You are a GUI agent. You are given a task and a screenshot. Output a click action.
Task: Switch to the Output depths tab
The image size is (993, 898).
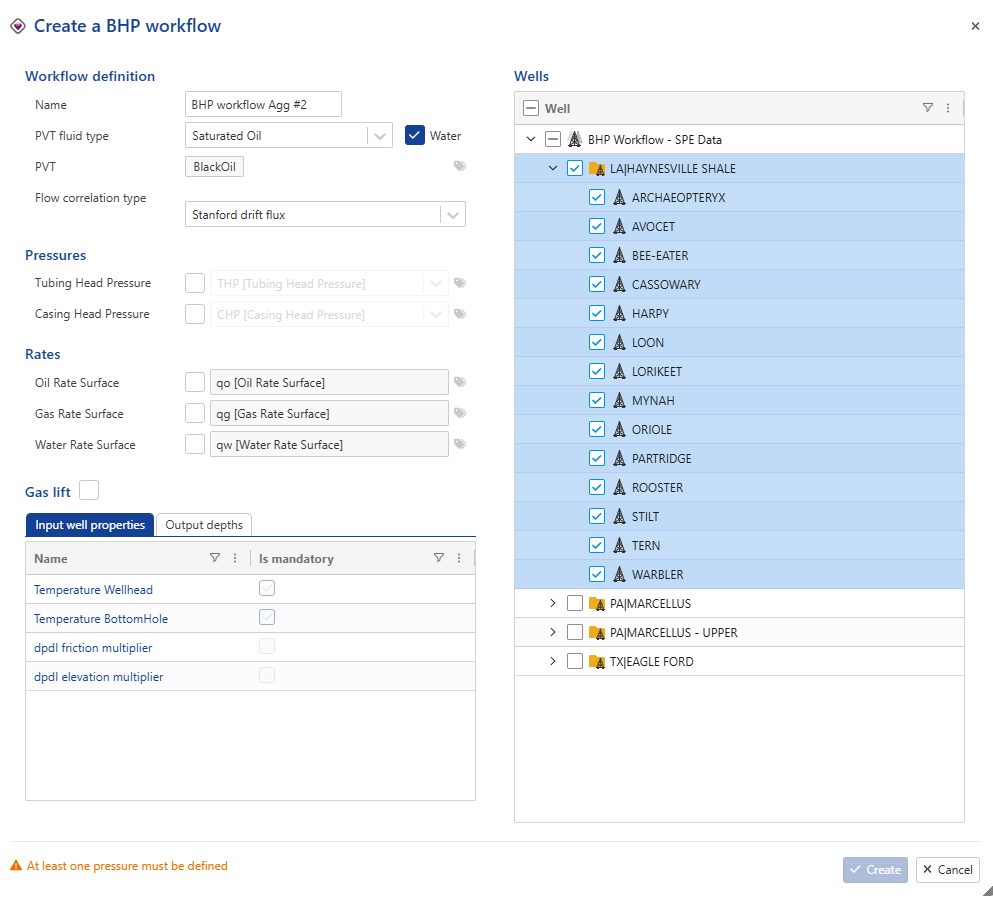click(x=204, y=524)
